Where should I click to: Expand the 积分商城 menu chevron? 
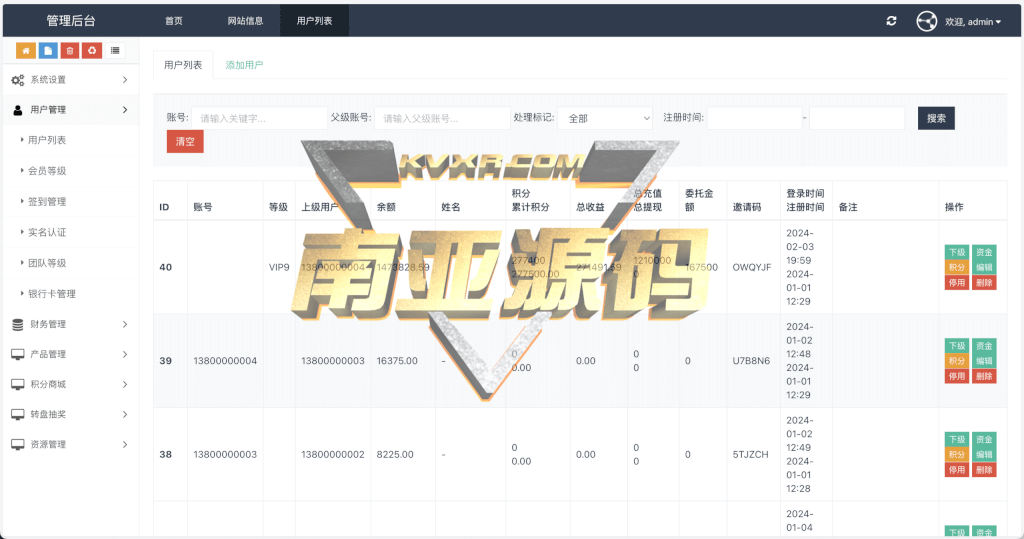point(125,384)
